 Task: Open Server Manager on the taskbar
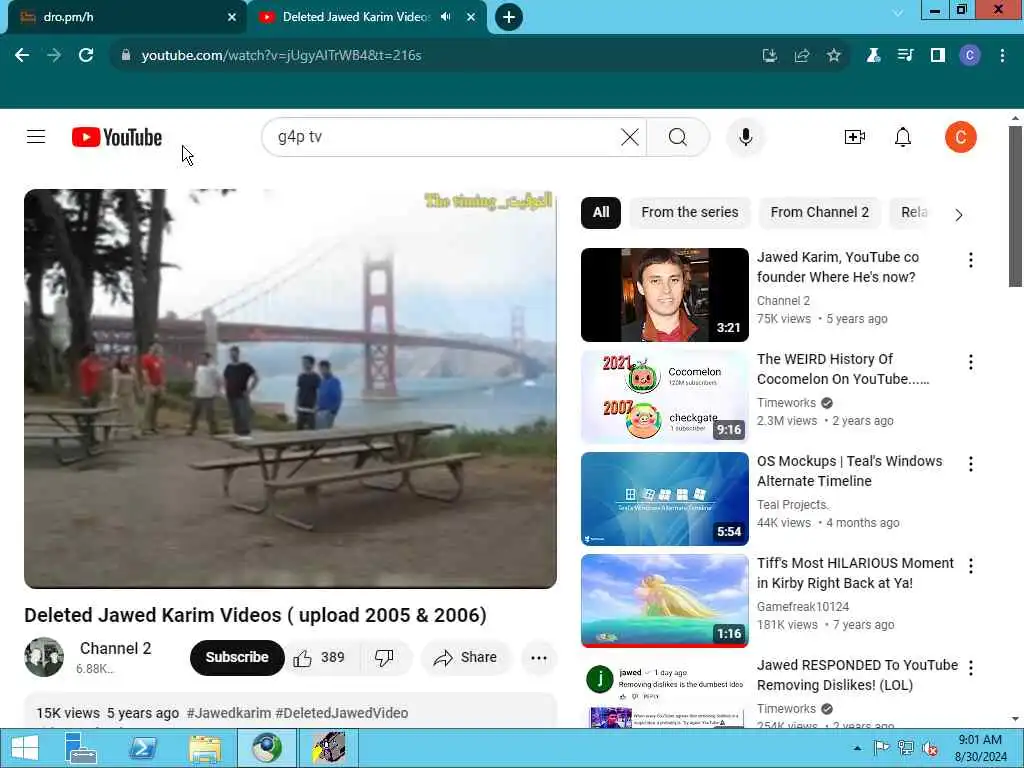(x=81, y=748)
